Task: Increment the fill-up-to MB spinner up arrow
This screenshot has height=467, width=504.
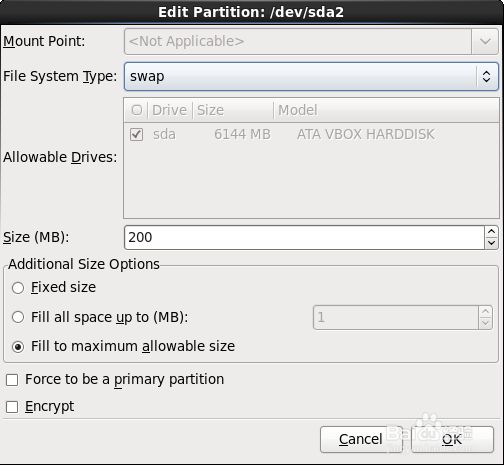Action: [485, 311]
